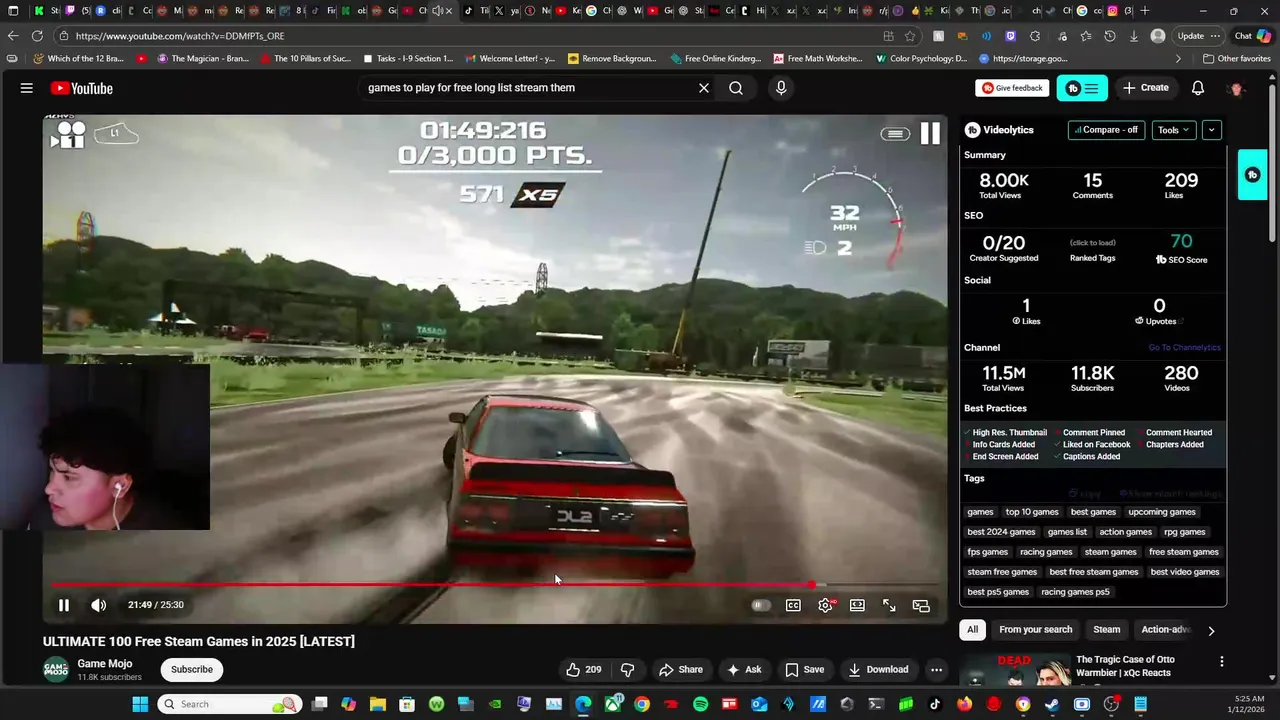
Task: Subscribe to Game Mojo channel
Action: tap(192, 670)
